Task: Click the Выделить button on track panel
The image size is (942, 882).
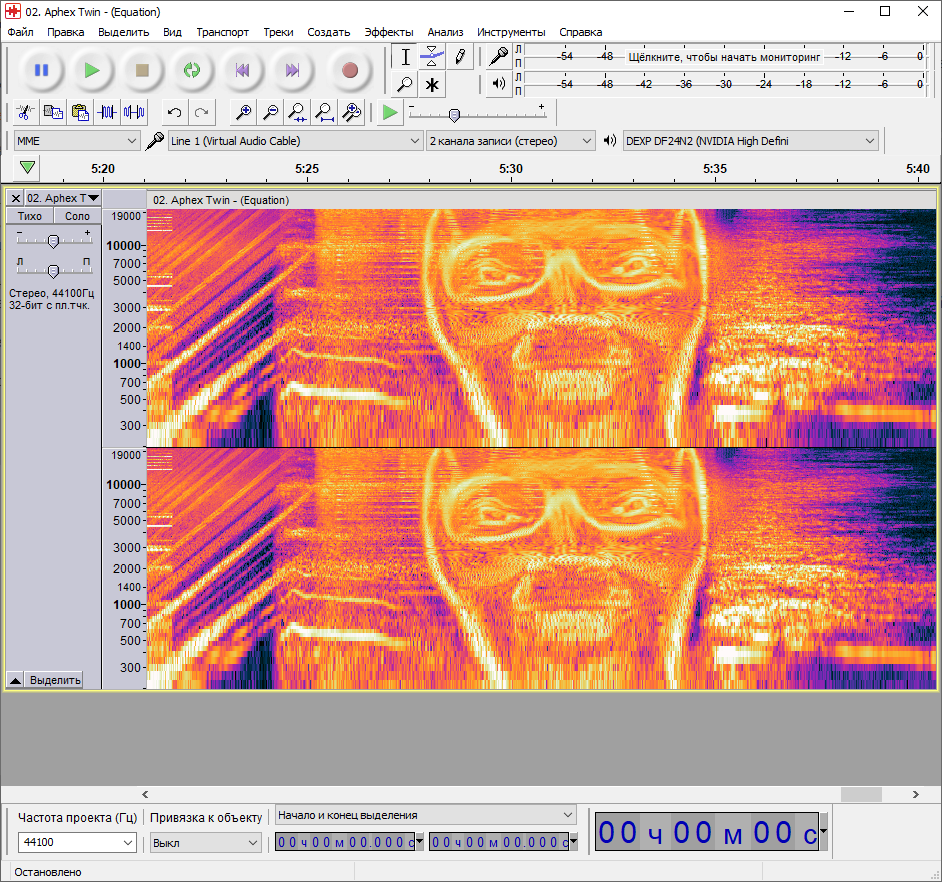Action: point(54,680)
